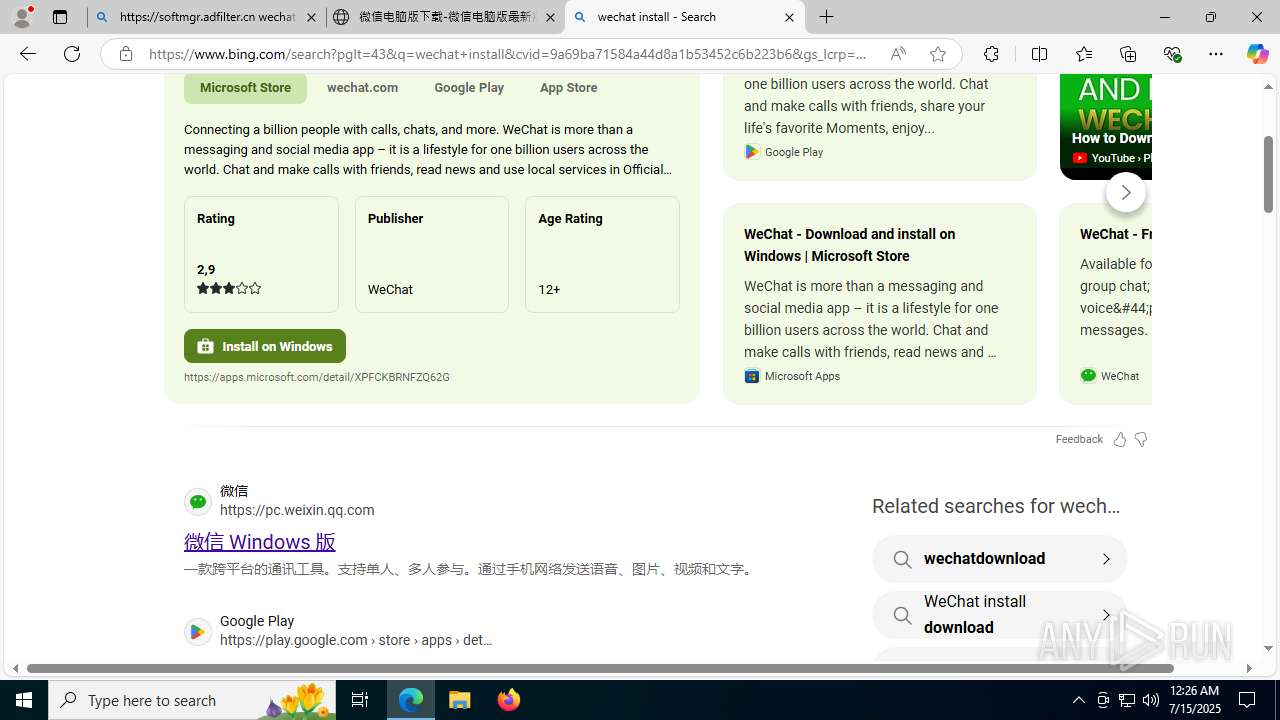The height and width of the screenshot is (720, 1280).
Task: Open File Explorer from taskbar
Action: 460,700
